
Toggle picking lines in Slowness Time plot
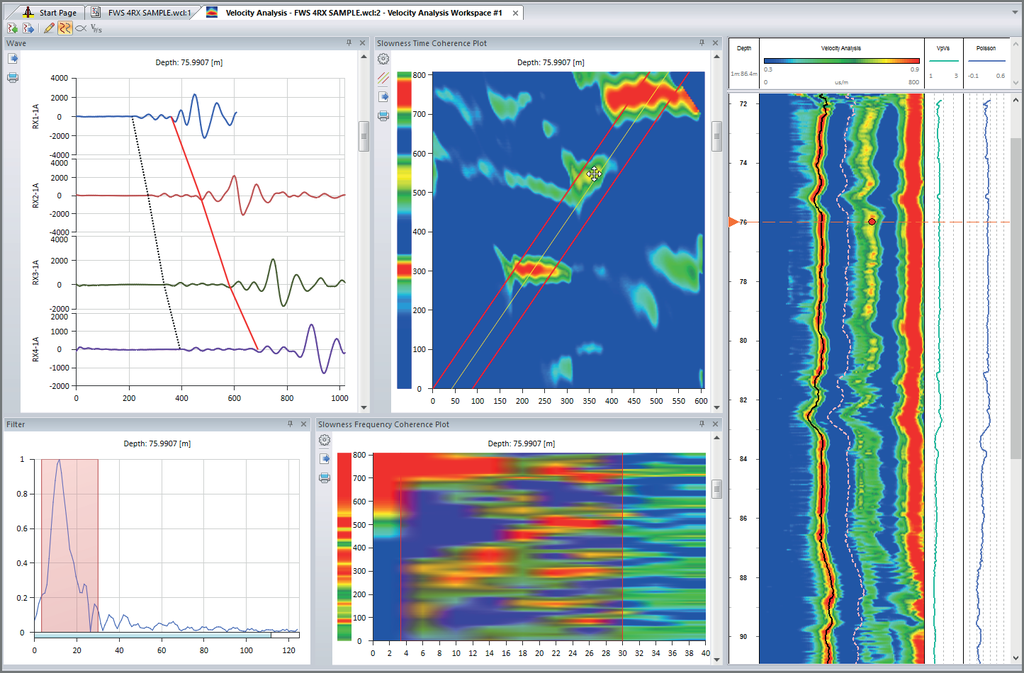[x=383, y=77]
